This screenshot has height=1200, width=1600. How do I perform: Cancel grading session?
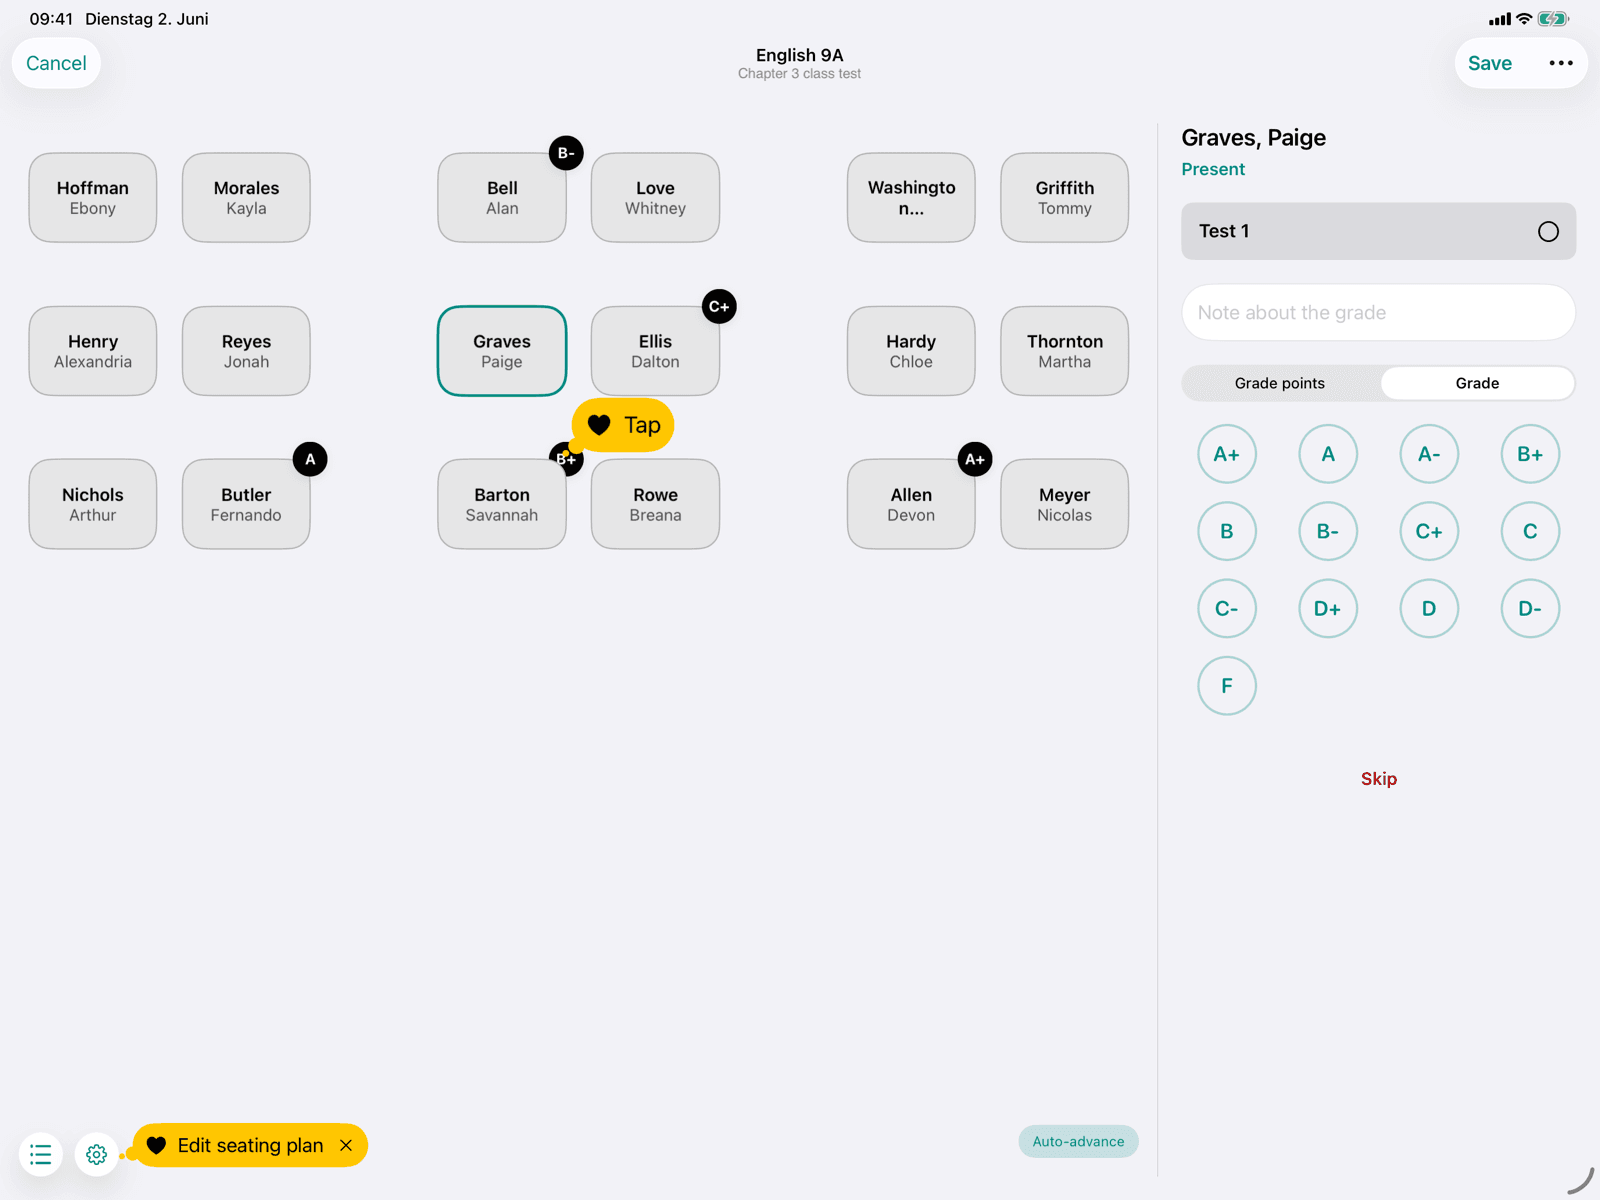56,63
